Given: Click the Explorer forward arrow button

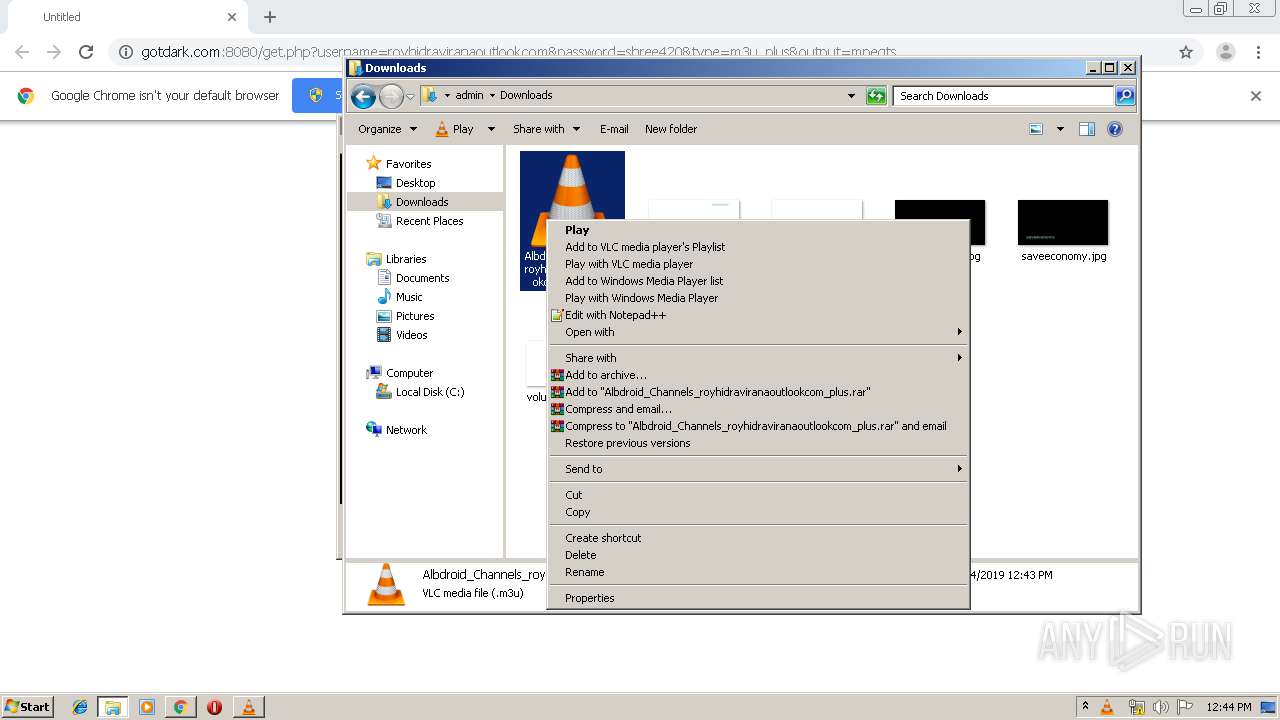Looking at the screenshot, I should click(391, 96).
